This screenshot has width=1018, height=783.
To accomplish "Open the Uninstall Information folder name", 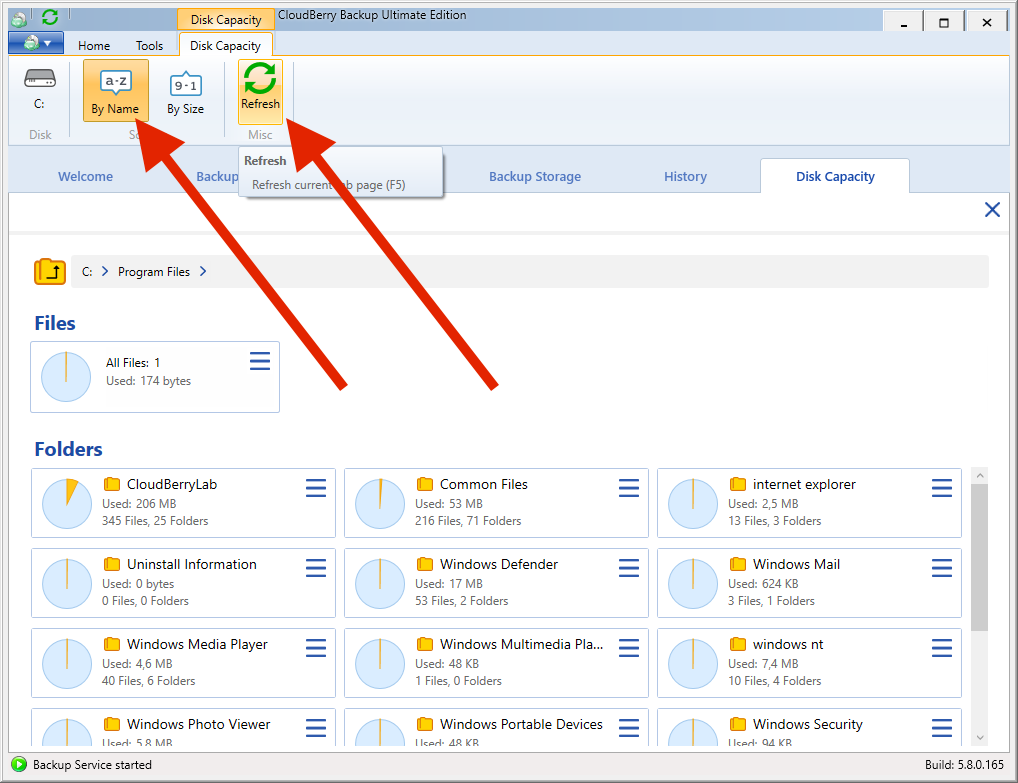I will [x=192, y=564].
